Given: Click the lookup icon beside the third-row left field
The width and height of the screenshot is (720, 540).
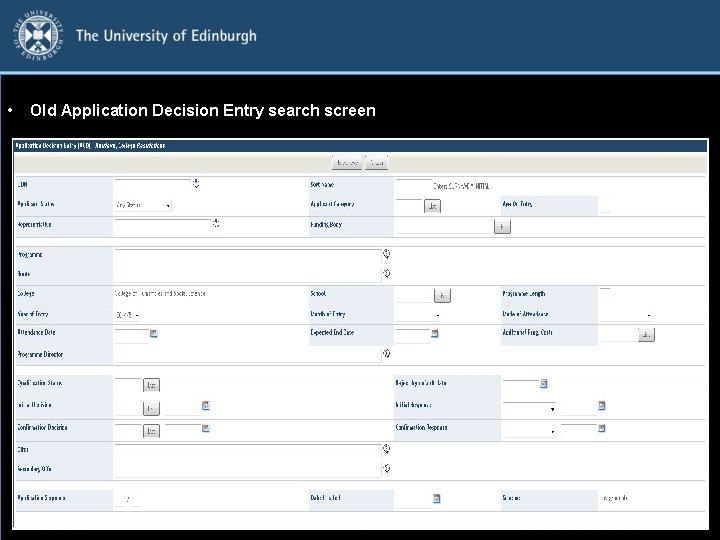Looking at the screenshot, I should click(216, 223).
